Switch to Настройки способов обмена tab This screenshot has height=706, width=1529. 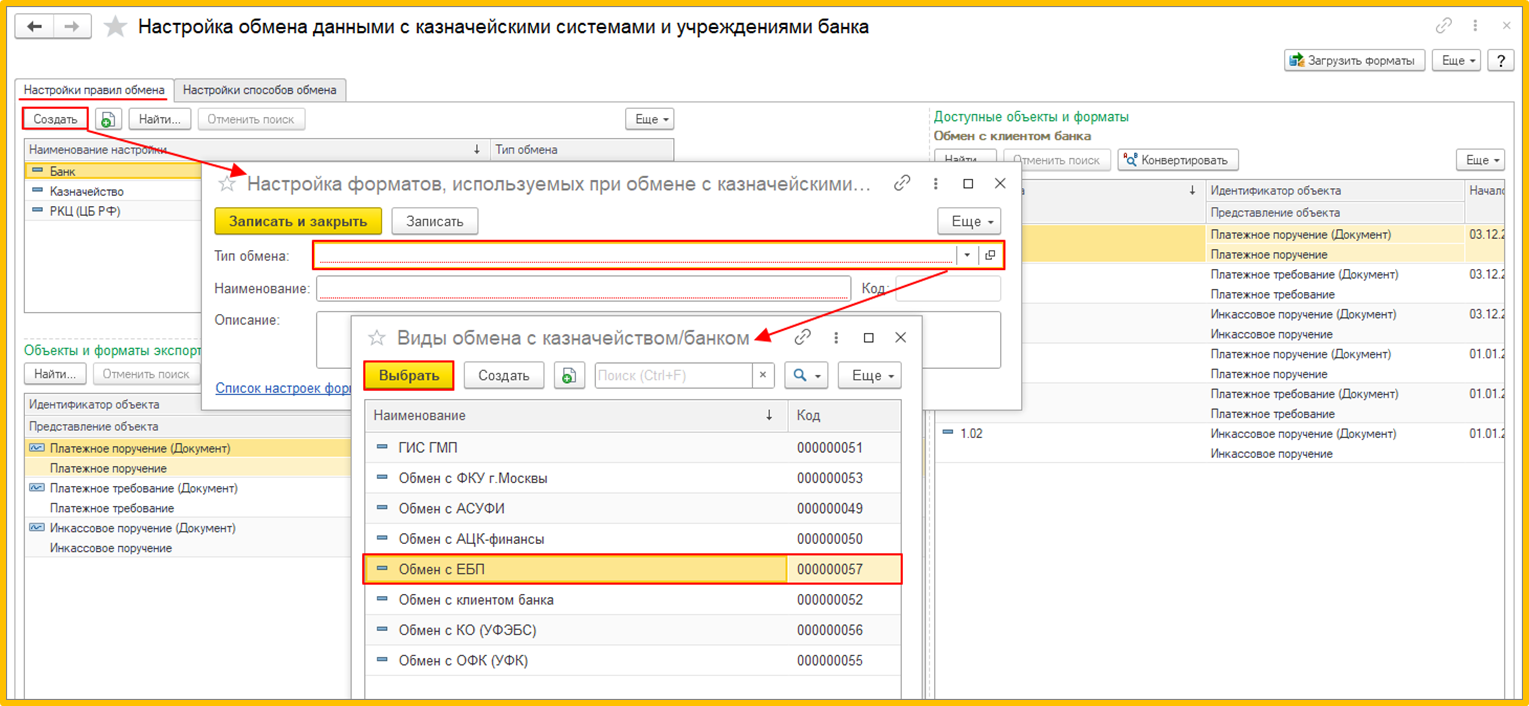pyautogui.click(x=260, y=90)
